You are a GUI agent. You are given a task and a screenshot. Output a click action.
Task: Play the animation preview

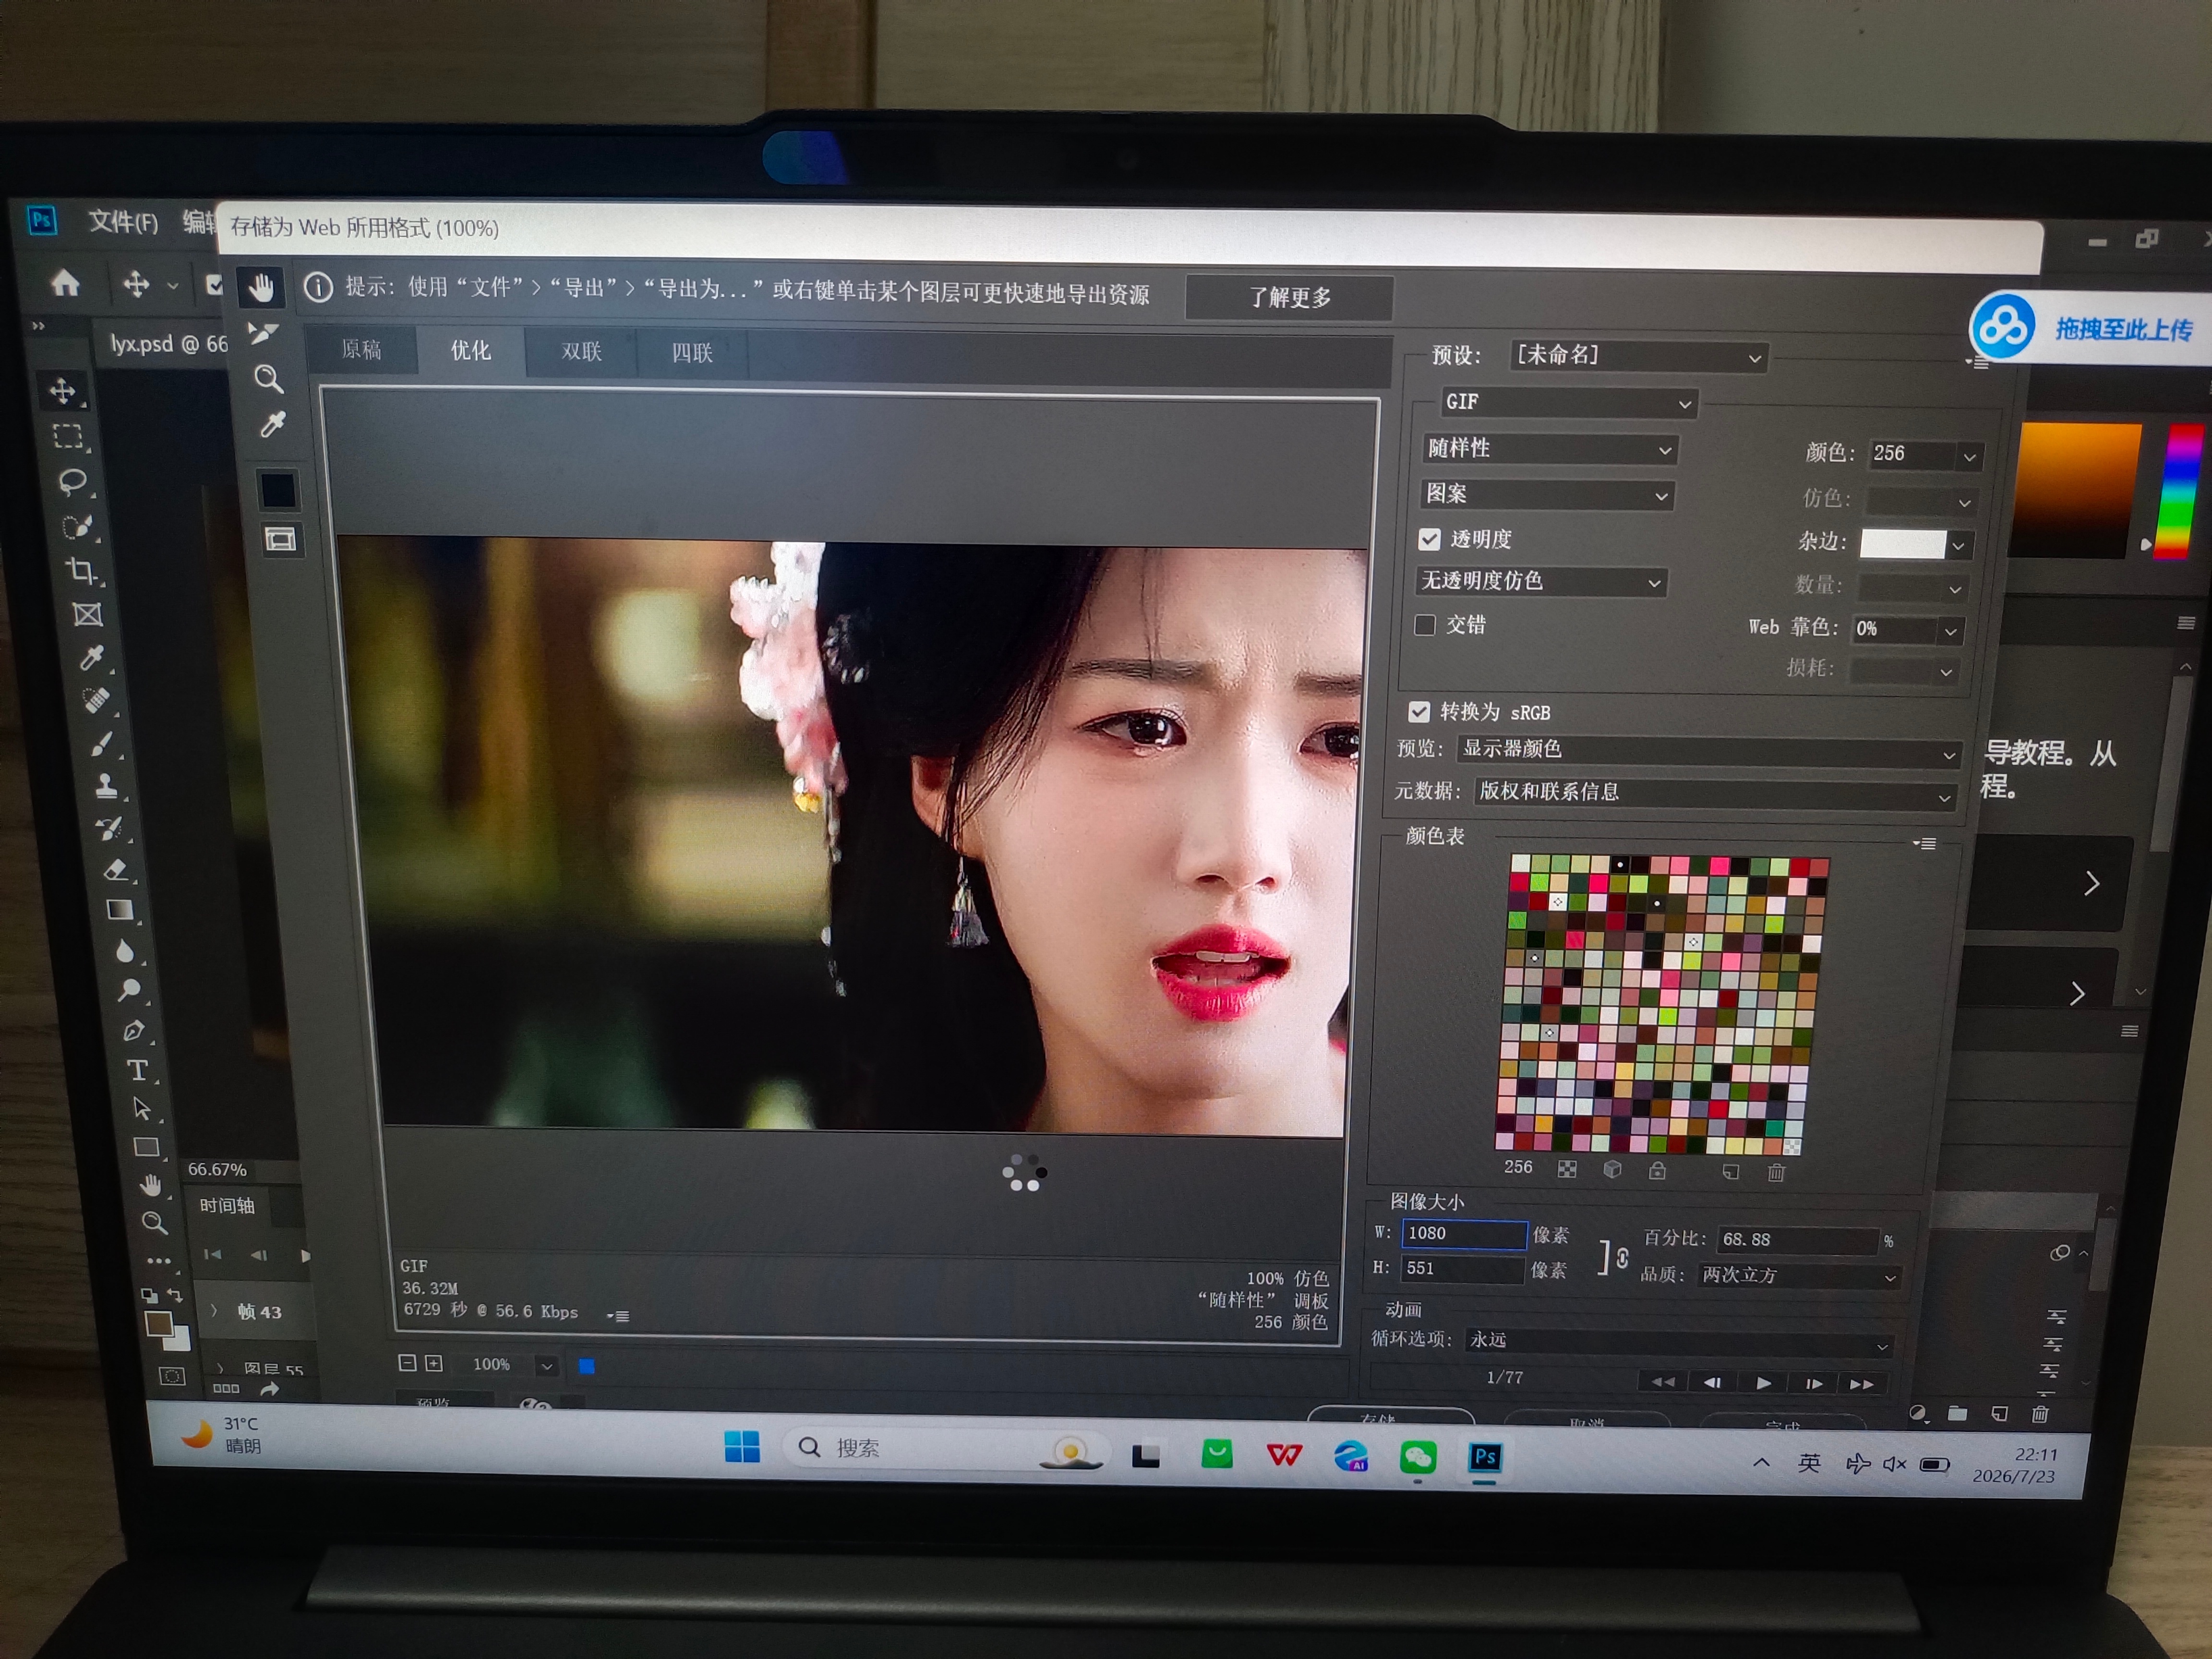pos(1763,1383)
